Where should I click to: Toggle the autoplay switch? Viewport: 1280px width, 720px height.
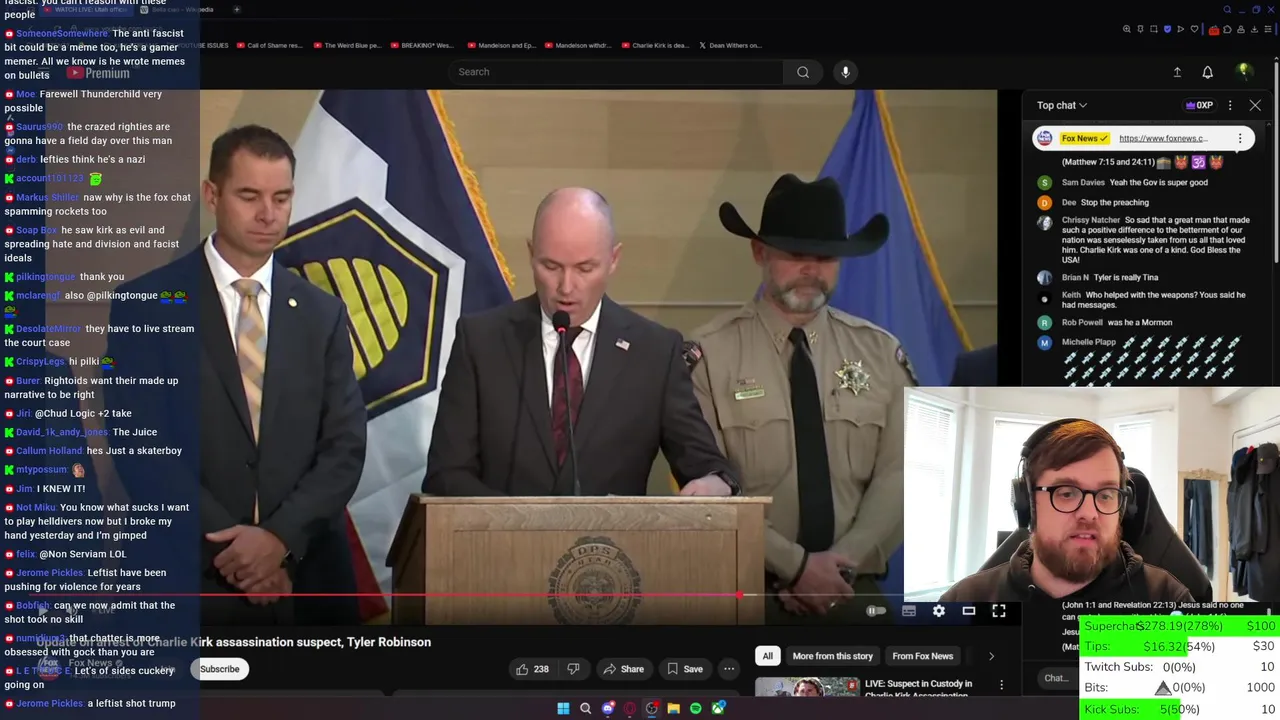pyautogui.click(x=875, y=611)
